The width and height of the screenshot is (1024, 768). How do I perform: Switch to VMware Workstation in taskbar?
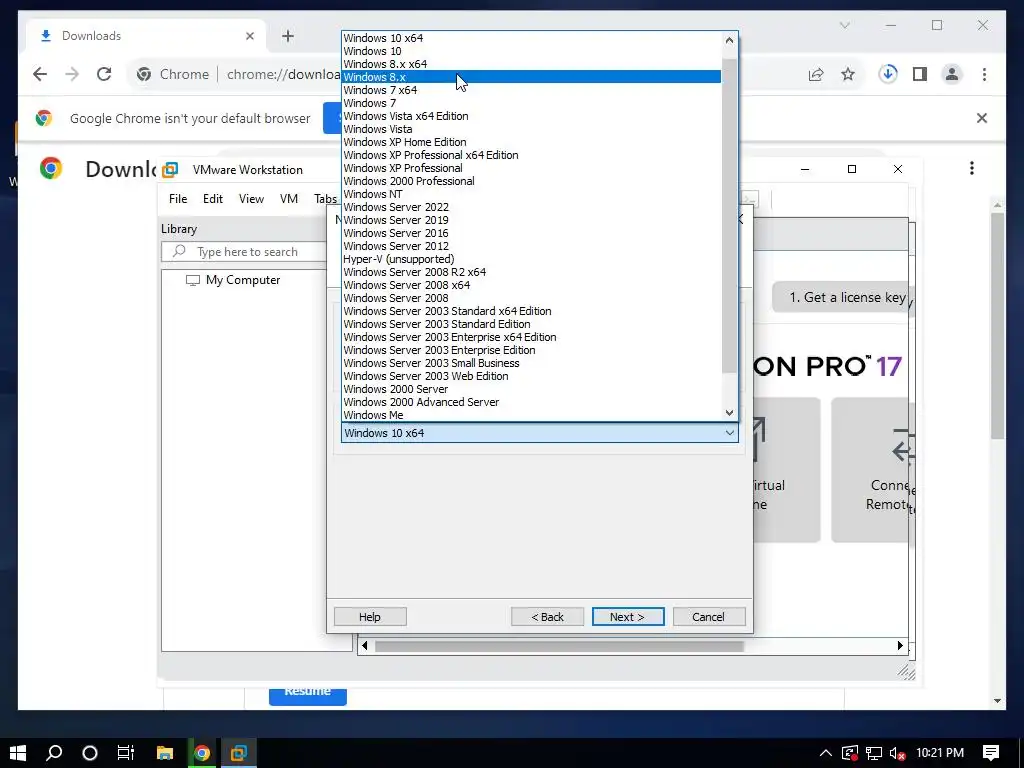pos(239,753)
